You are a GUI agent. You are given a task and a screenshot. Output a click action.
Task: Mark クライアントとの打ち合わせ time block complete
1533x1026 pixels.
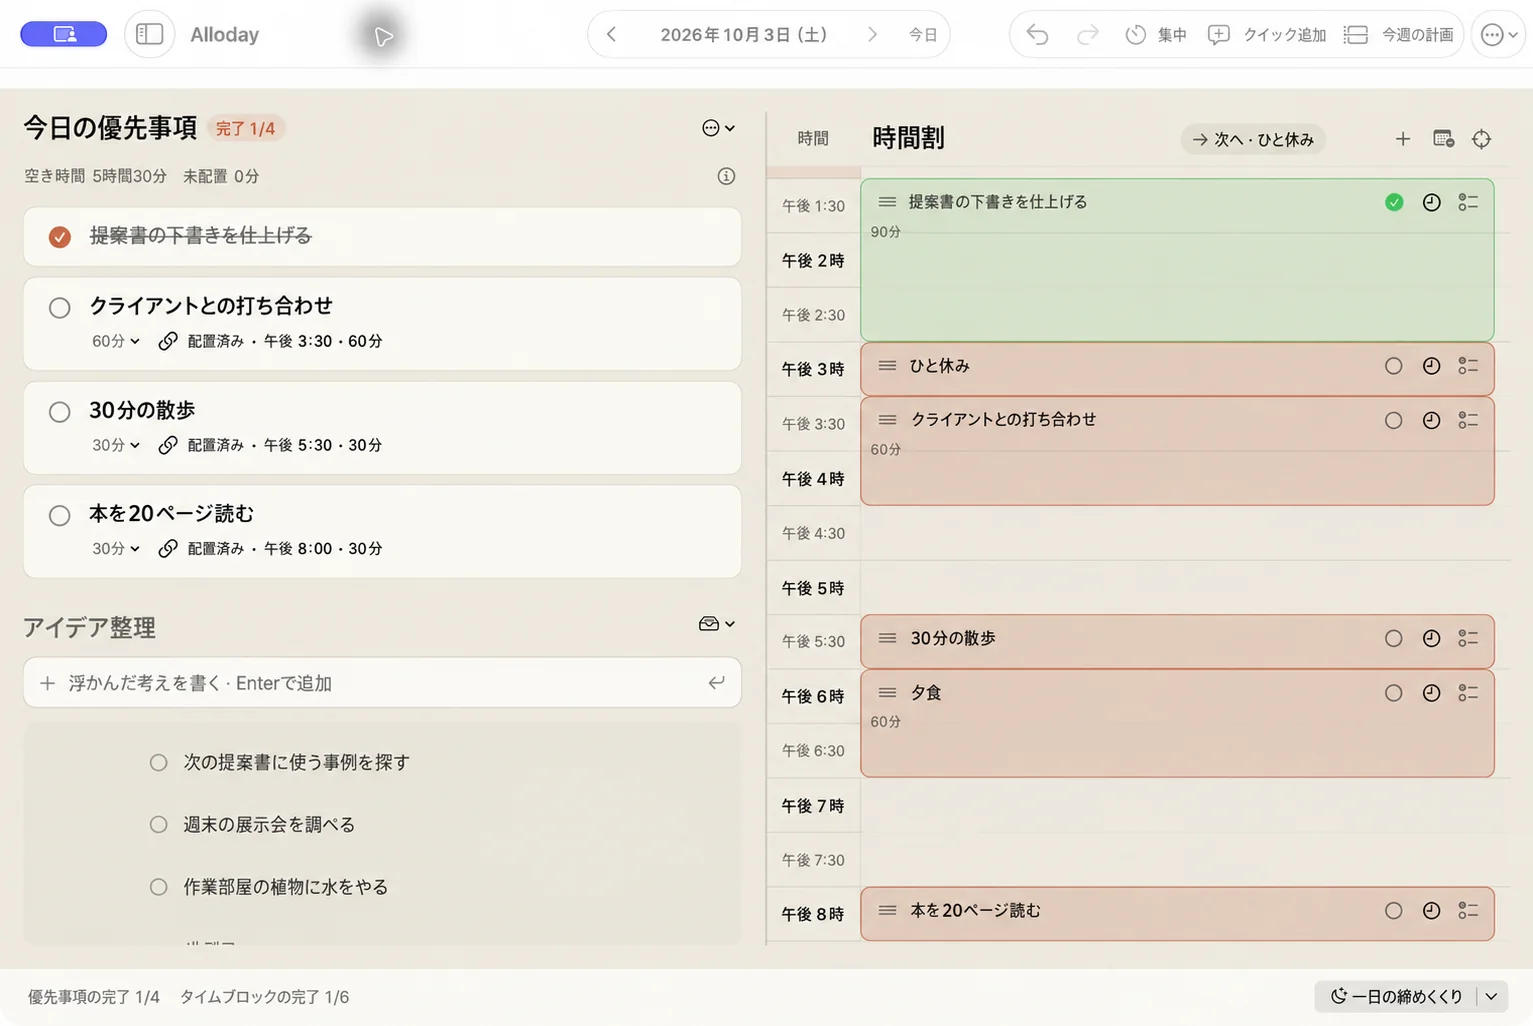point(1394,421)
